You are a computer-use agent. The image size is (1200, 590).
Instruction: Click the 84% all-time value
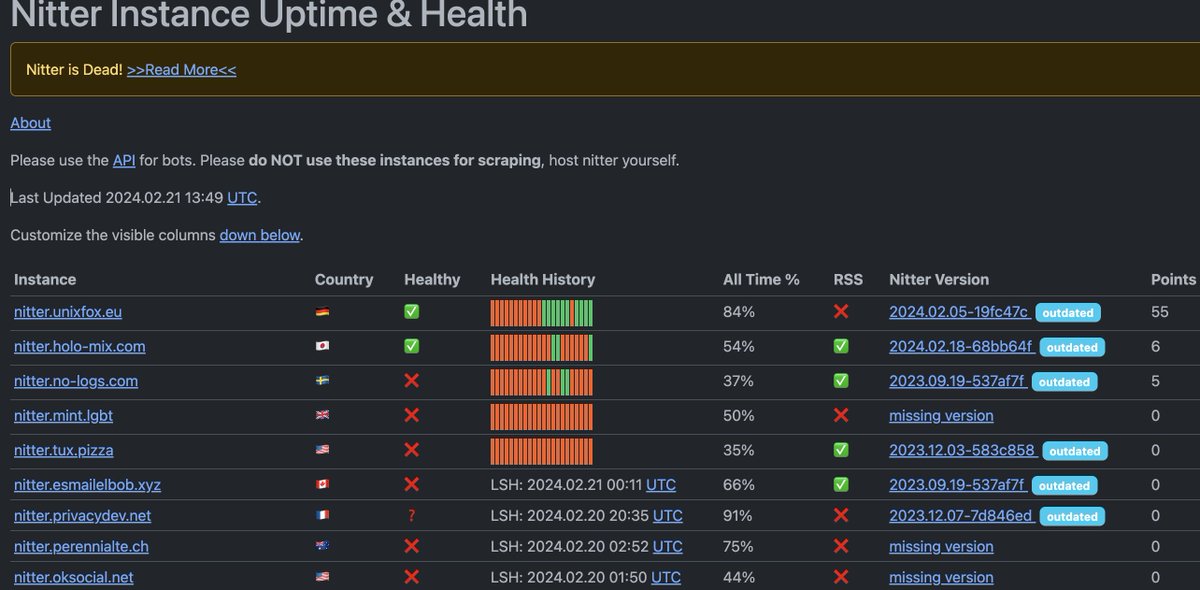(x=739, y=312)
